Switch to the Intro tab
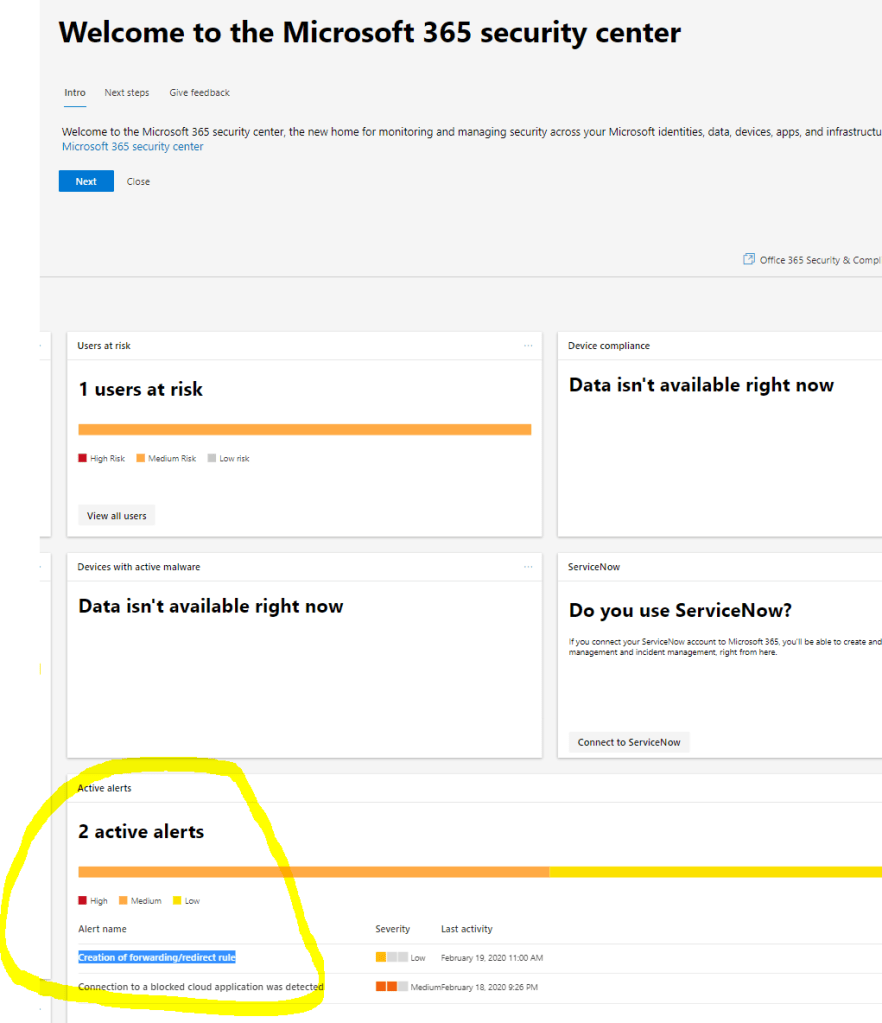 pos(75,93)
